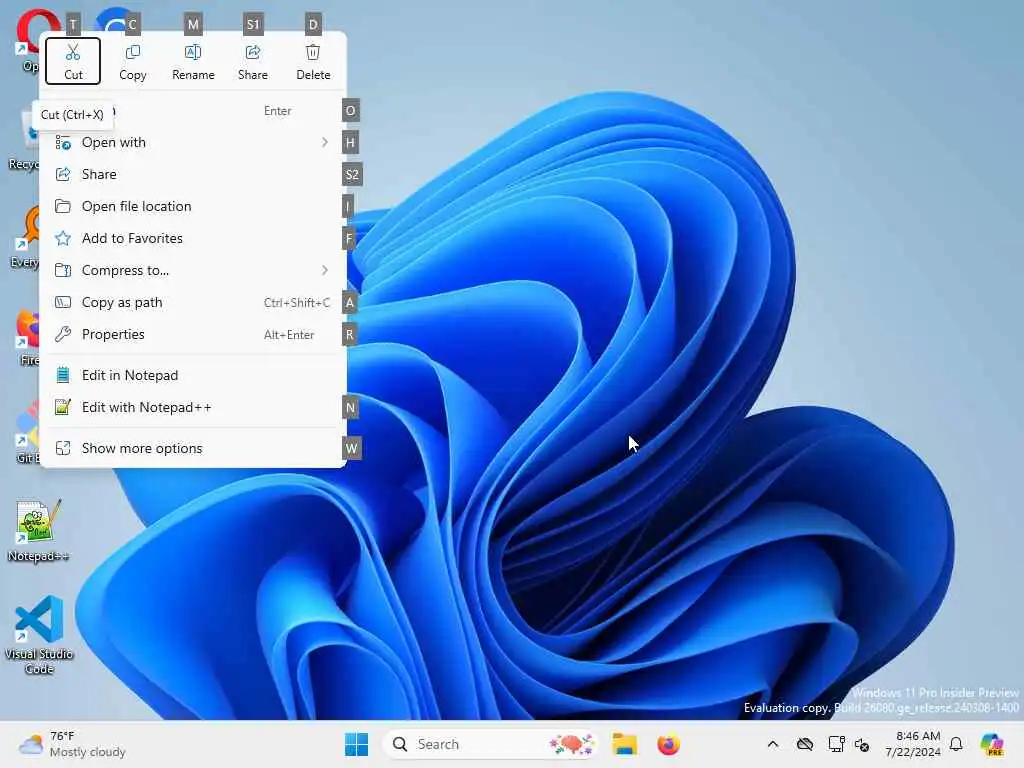Open the 'Open with' submenu
Screen dimensions: 1024x768
(x=193, y=142)
